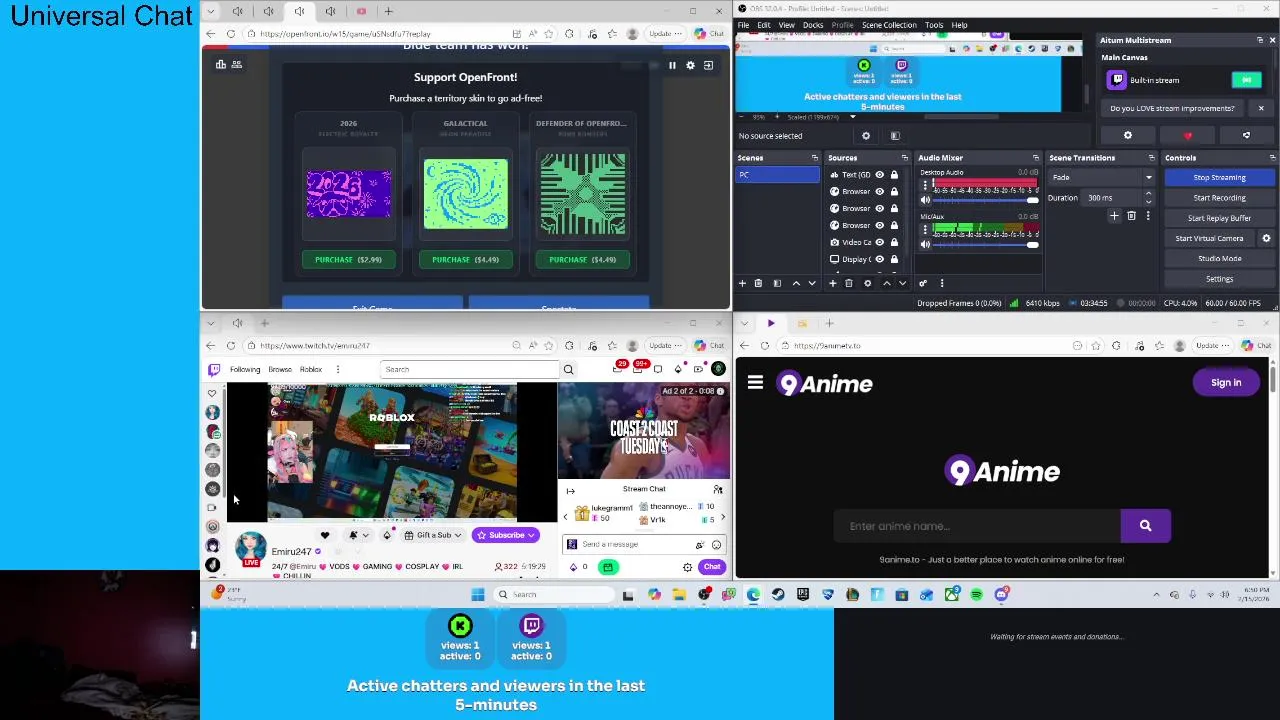The width and height of the screenshot is (1280, 720).
Task: Toggle visibility of Text (GDI) source
Action: tap(880, 175)
